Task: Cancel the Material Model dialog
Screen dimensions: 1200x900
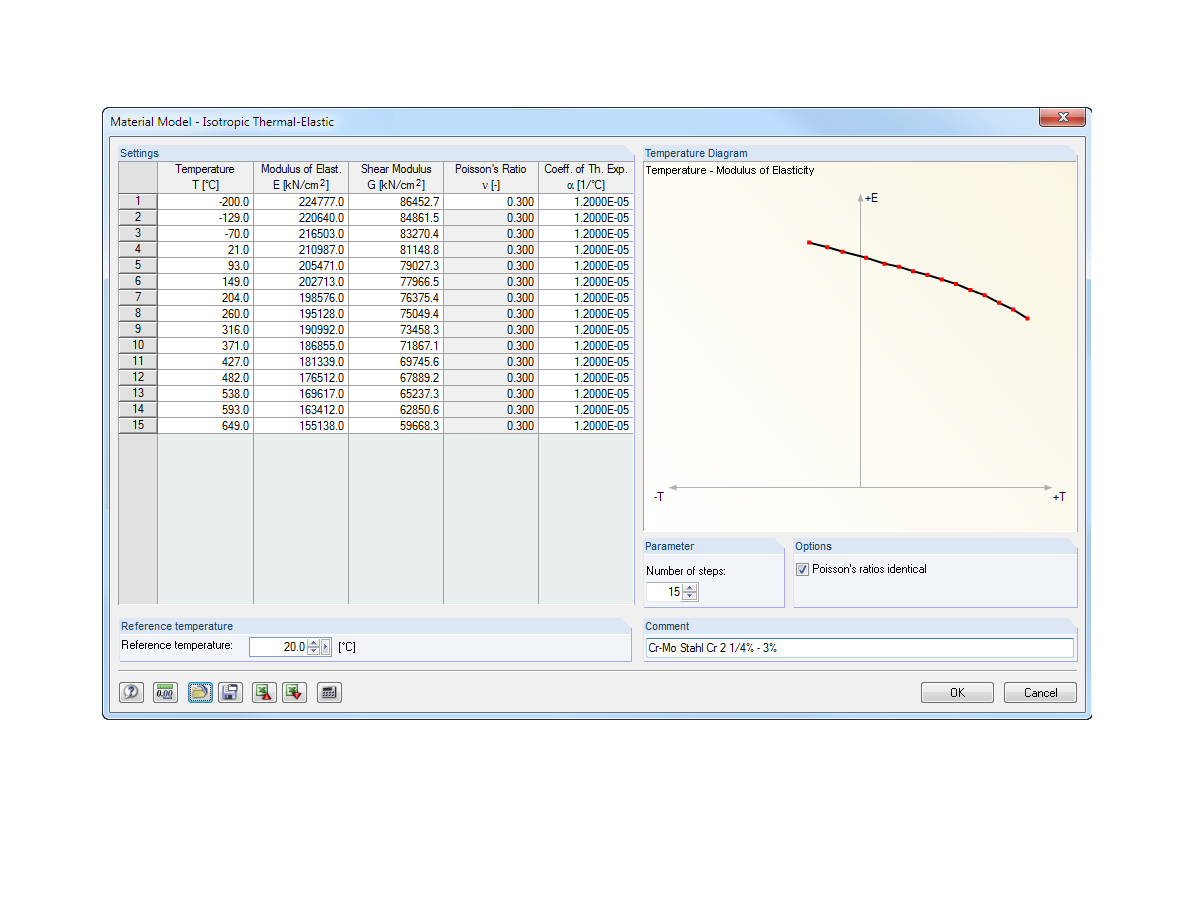Action: point(1040,692)
